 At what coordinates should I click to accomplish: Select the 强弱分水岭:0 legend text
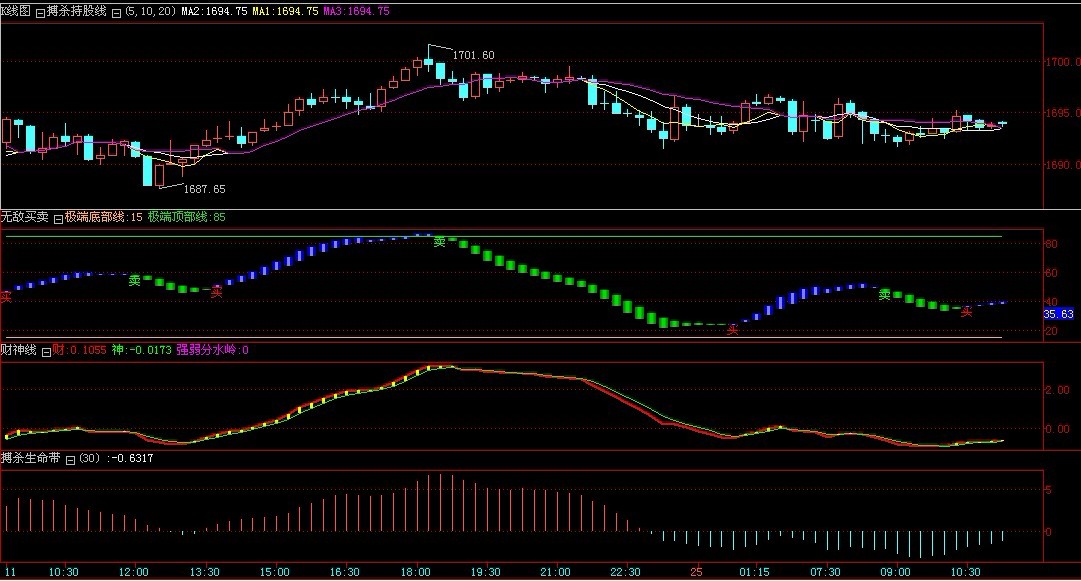212,350
